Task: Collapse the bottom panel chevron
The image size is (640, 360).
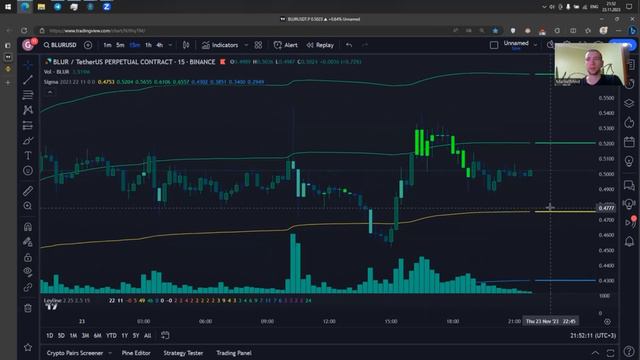Action: click(x=596, y=353)
